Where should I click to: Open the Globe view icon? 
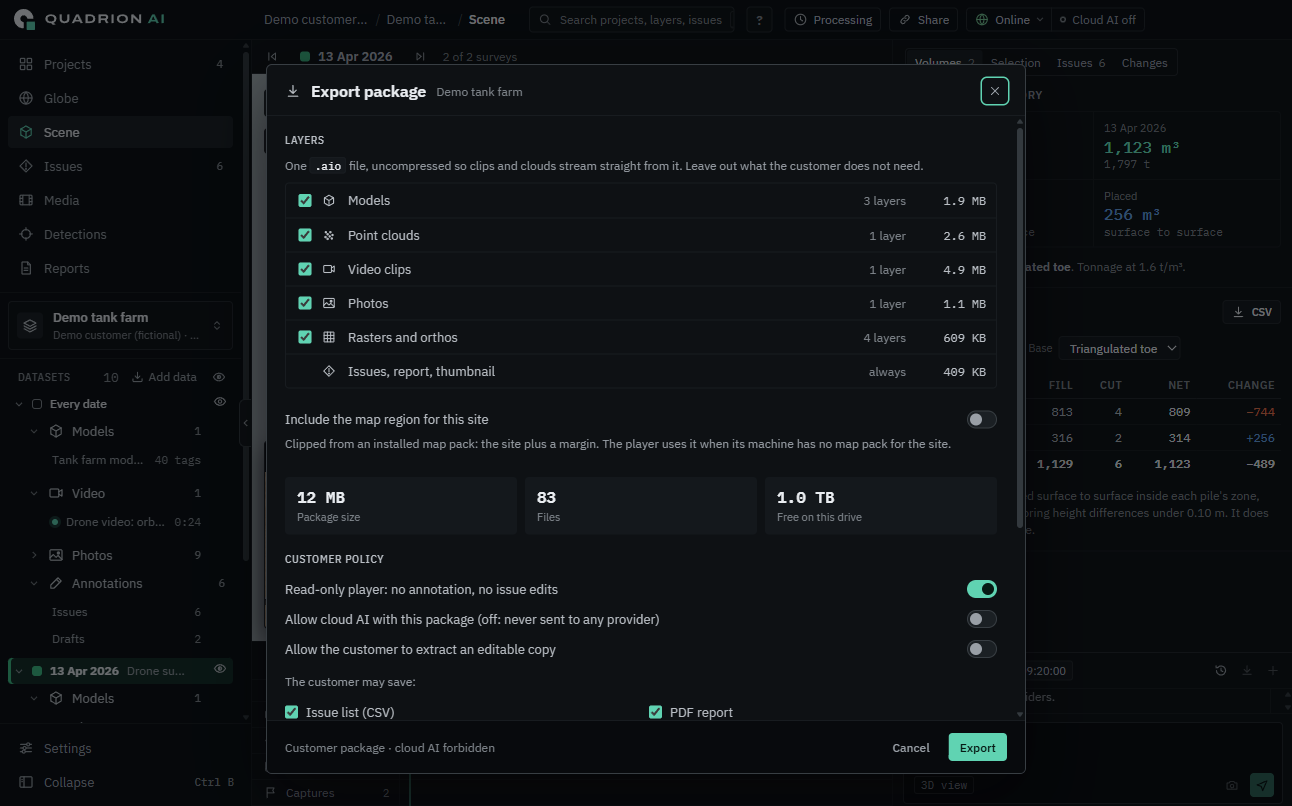pos(26,98)
